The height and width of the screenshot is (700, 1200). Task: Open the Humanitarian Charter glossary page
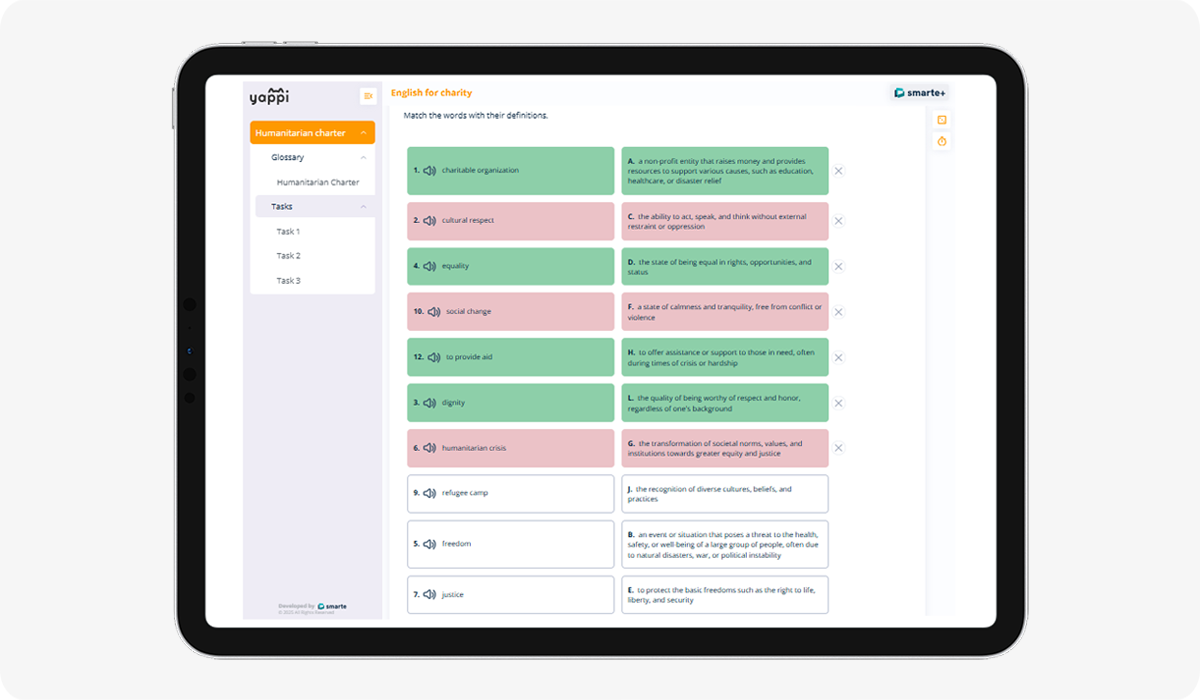coord(317,183)
